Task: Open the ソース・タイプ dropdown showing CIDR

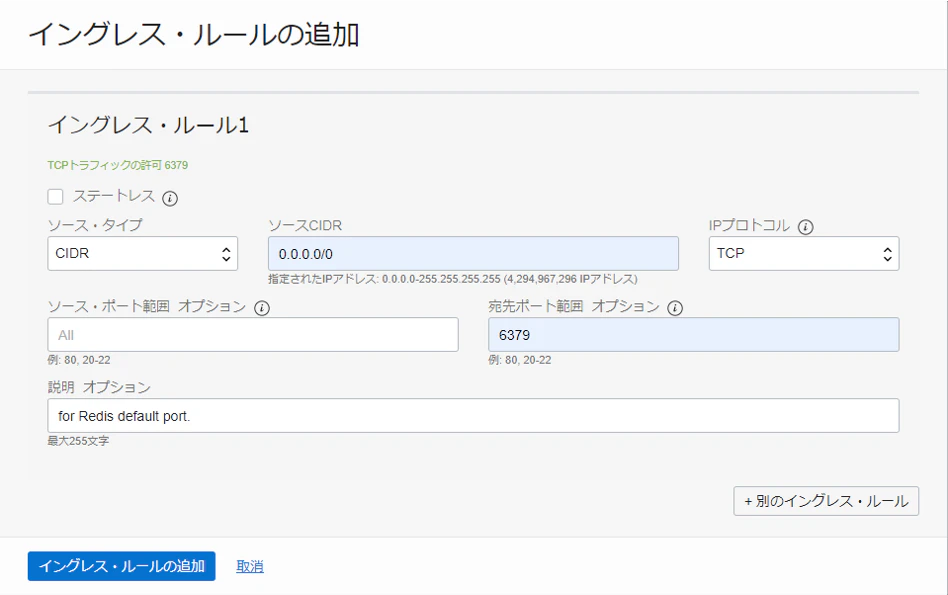Action: click(x=140, y=253)
